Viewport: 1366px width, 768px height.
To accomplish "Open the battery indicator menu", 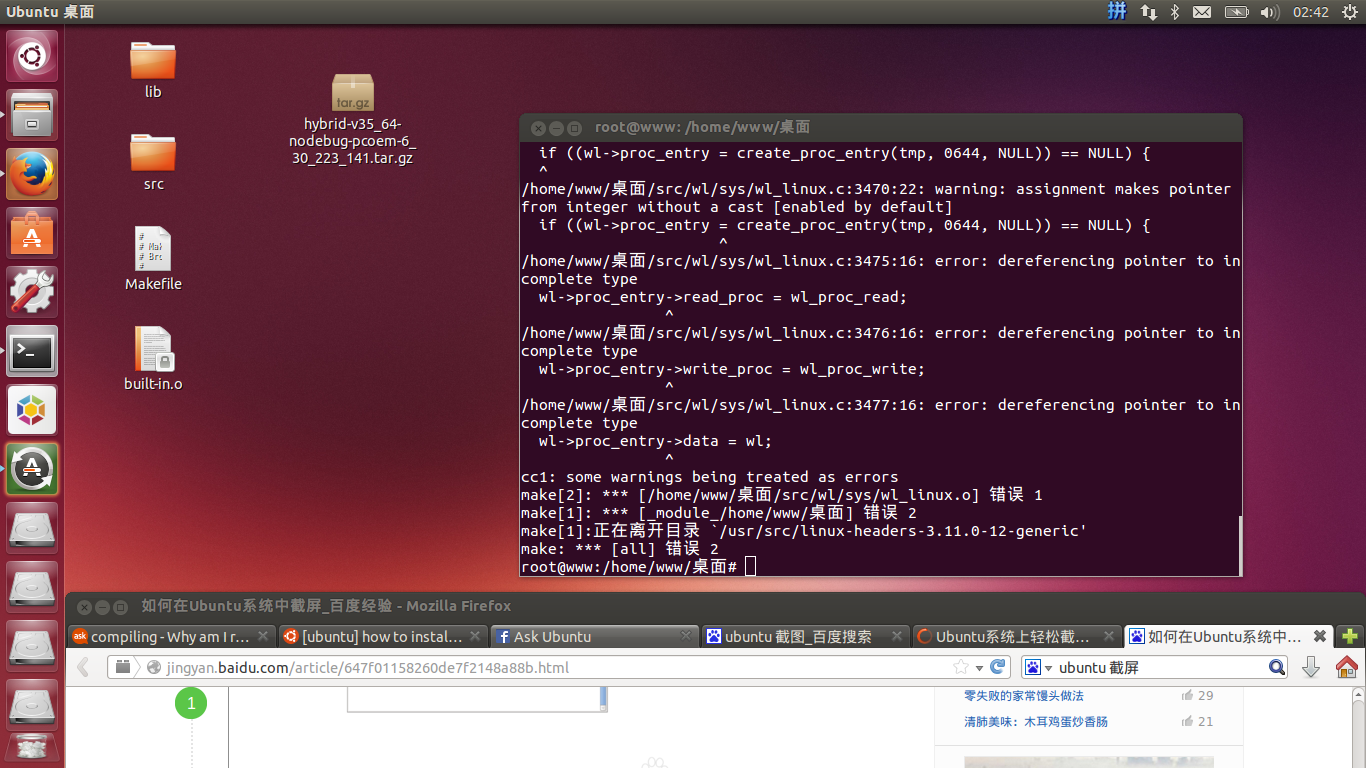I will 1237,12.
